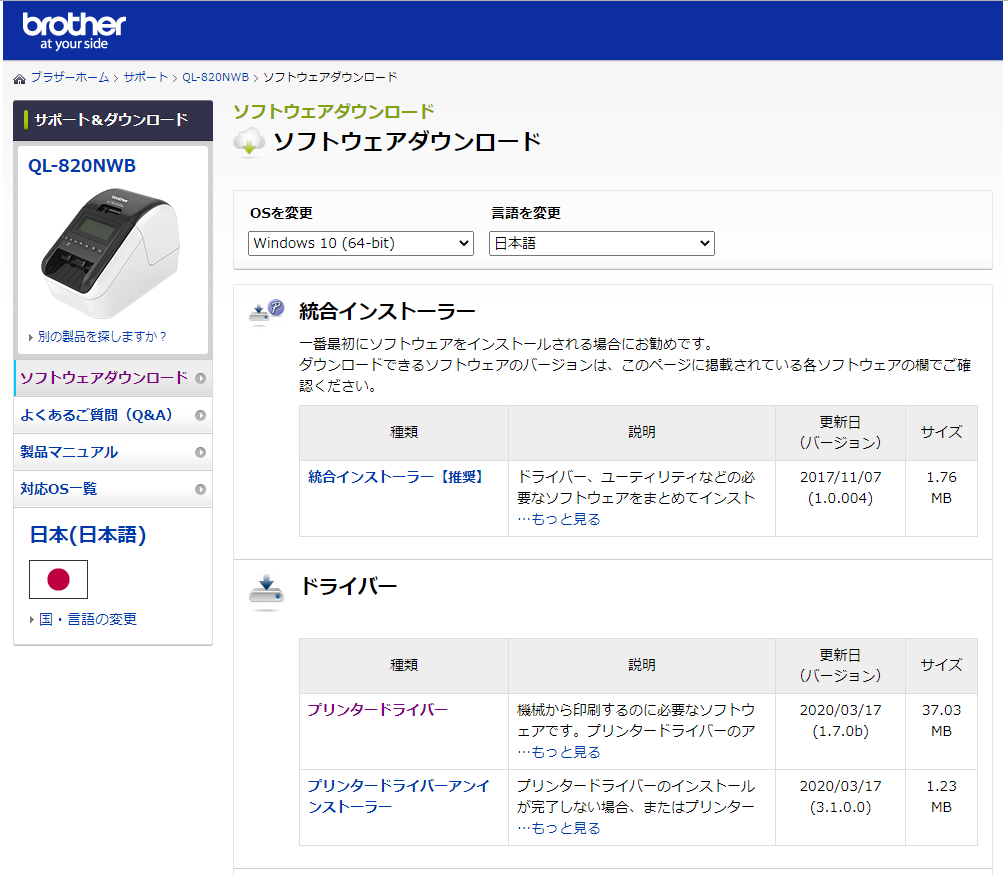
Task: Click the Japanese flag icon in the sidebar
Action: (x=57, y=578)
